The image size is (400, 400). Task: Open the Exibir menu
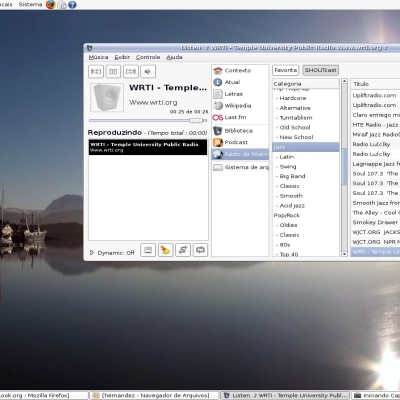(x=122, y=57)
